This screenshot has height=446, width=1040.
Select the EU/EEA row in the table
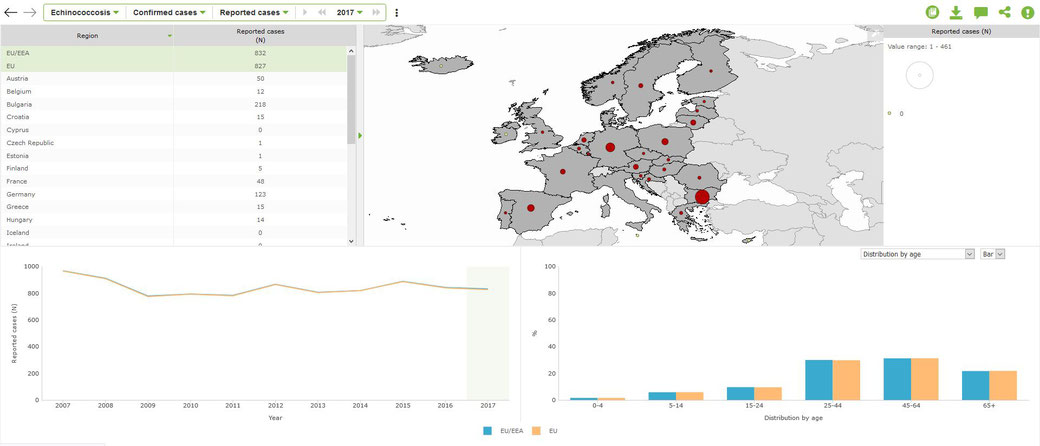point(173,52)
